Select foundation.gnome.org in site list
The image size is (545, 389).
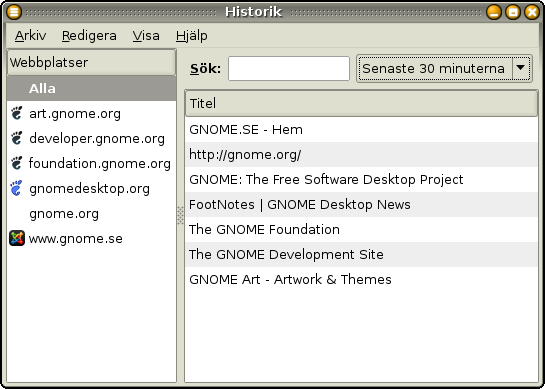[92, 164]
